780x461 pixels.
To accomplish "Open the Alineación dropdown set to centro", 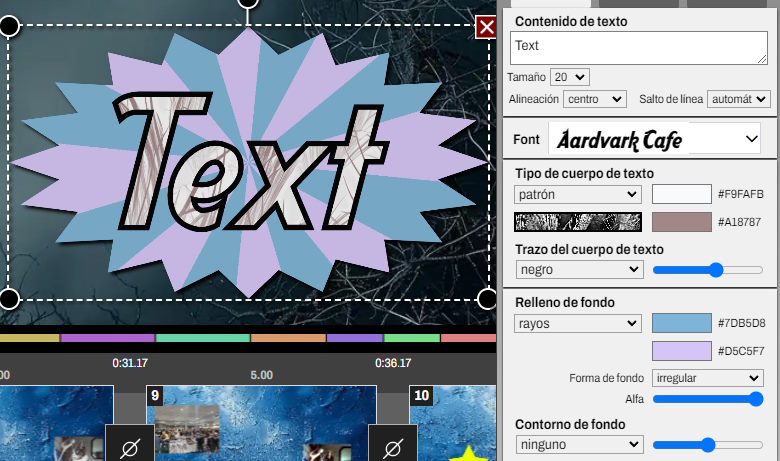I will (x=594, y=99).
